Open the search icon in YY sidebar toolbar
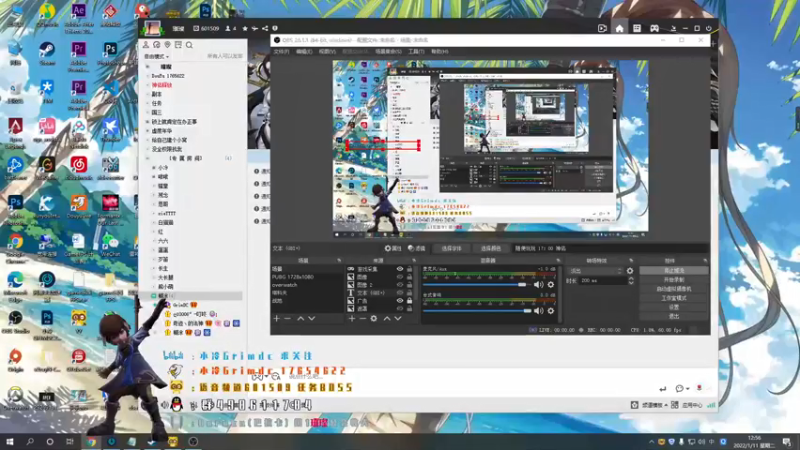This screenshot has height=450, width=800. [x=189, y=45]
